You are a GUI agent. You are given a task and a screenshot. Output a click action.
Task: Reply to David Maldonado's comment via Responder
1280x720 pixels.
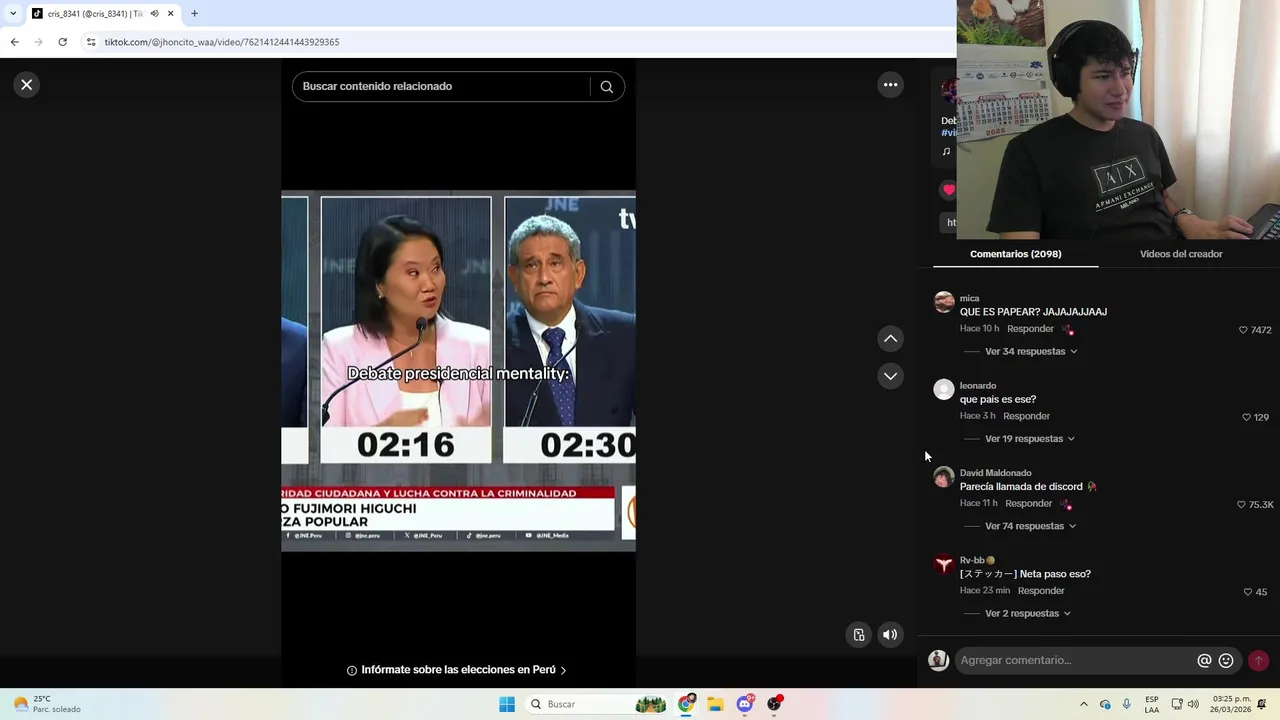coord(1028,503)
